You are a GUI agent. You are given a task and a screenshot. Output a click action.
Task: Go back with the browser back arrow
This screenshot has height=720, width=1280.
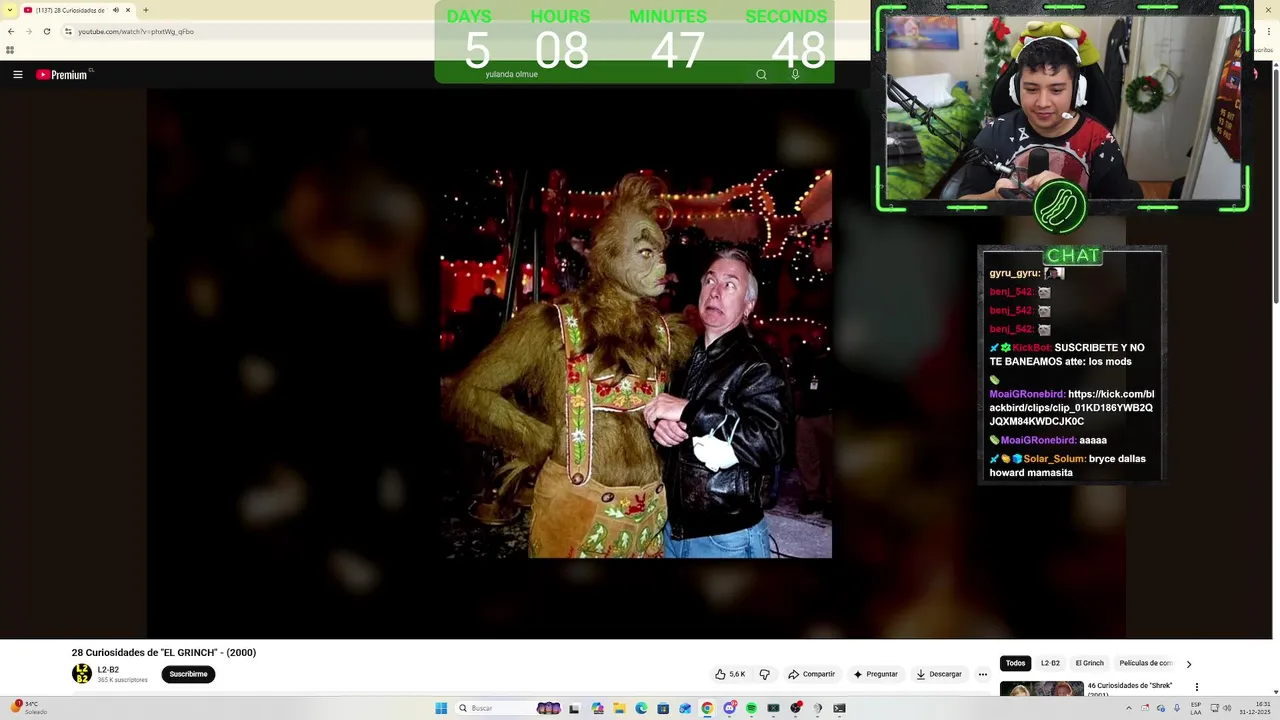pyautogui.click(x=11, y=31)
